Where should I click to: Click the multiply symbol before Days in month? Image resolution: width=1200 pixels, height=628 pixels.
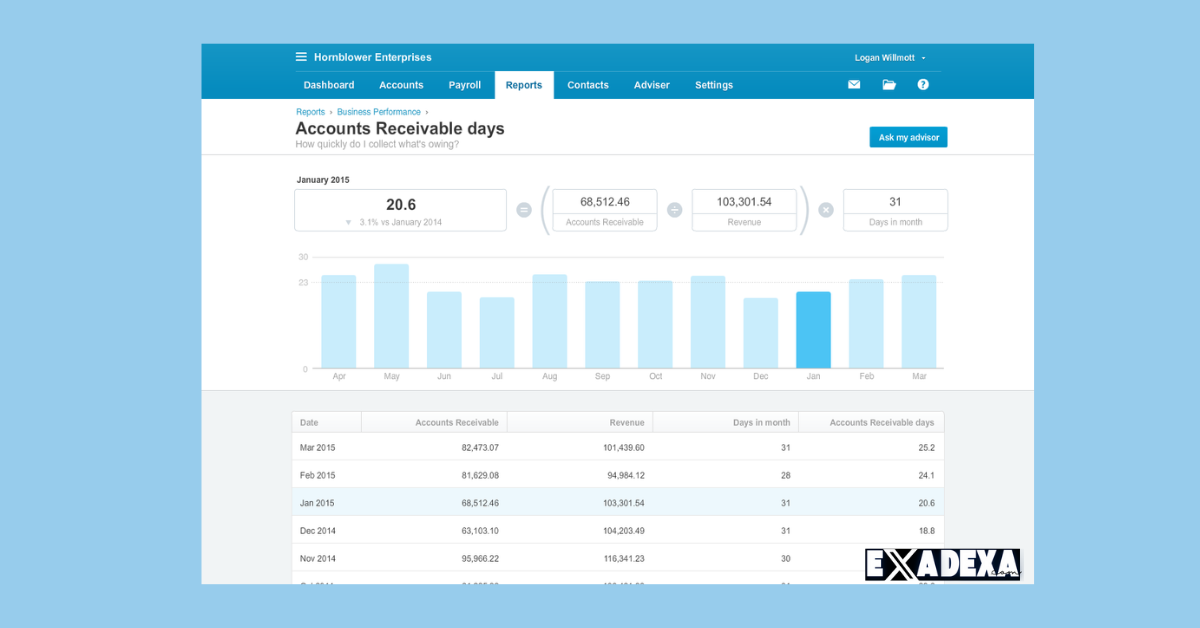coord(825,209)
